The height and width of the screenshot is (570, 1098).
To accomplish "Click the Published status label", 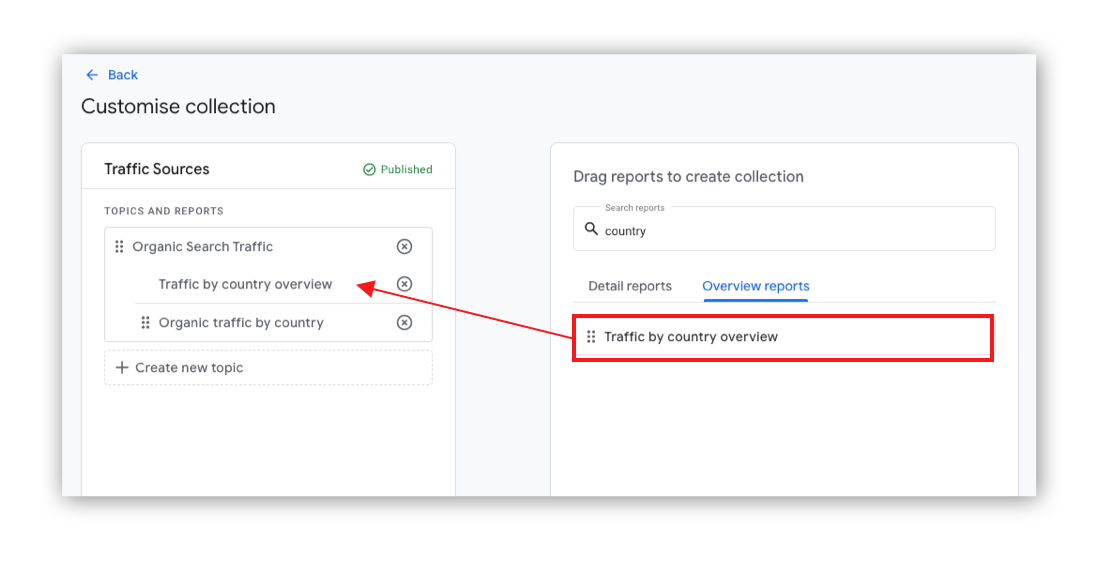I will [x=406, y=169].
